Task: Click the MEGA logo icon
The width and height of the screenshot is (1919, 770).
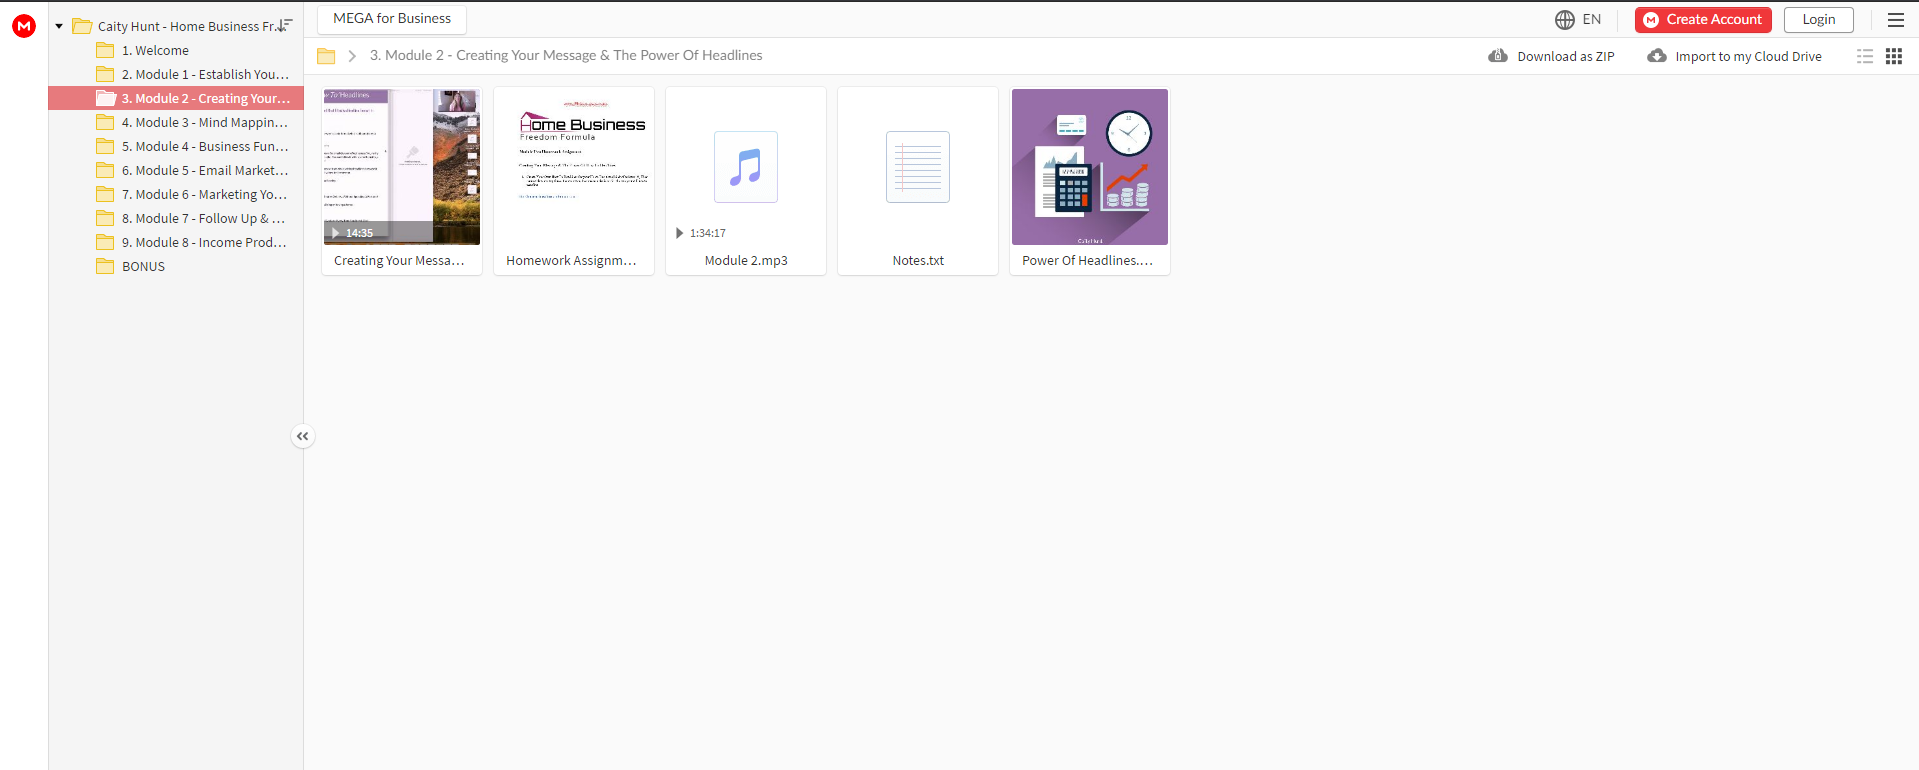Action: point(24,26)
